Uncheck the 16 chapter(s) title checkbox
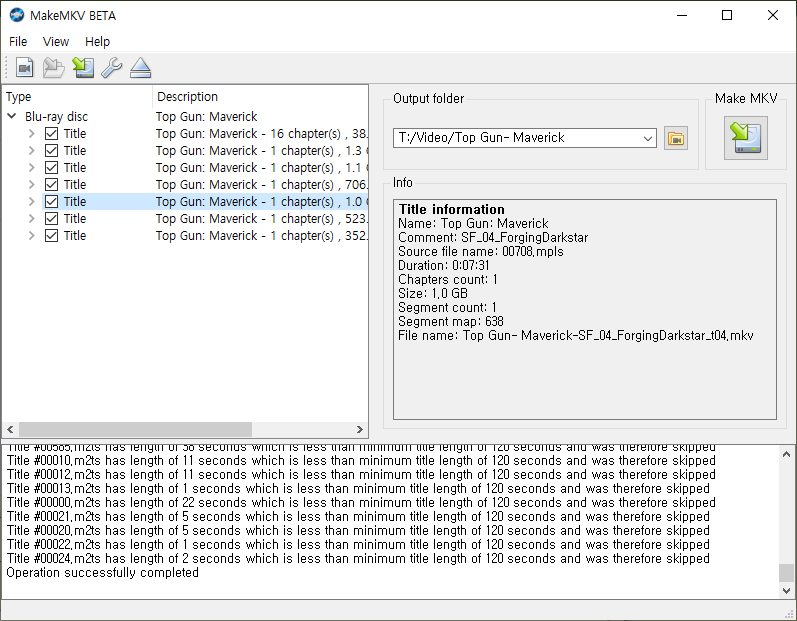 [51, 134]
